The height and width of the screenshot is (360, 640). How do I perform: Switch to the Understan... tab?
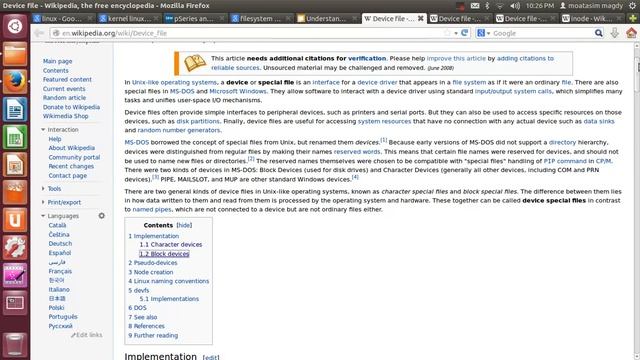click(327, 18)
